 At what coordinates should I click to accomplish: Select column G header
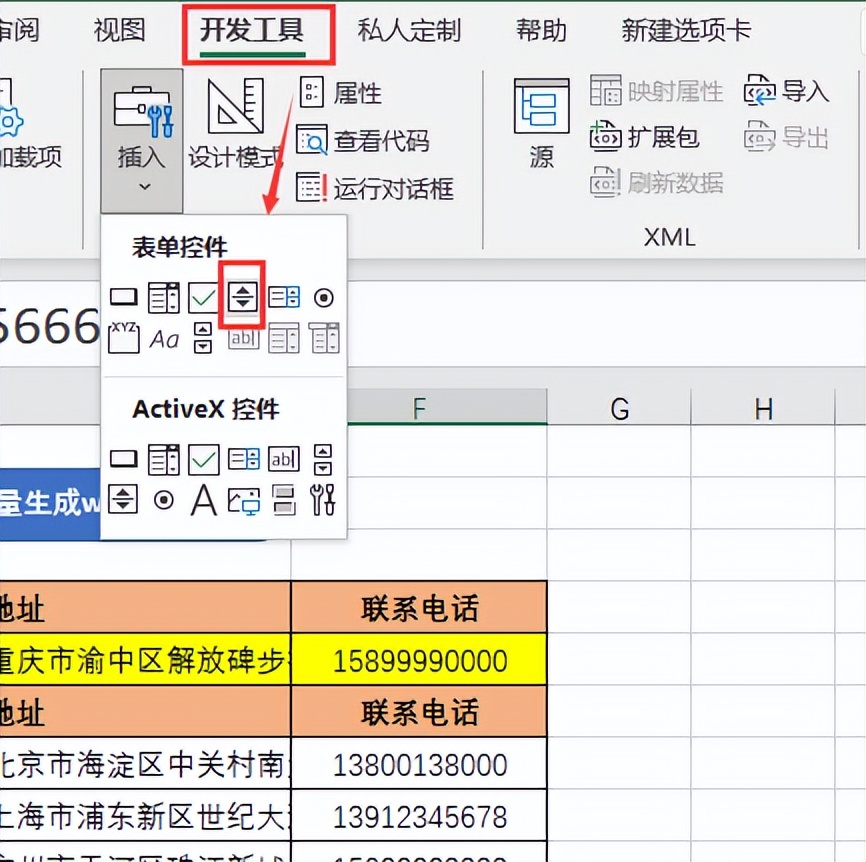coord(619,408)
